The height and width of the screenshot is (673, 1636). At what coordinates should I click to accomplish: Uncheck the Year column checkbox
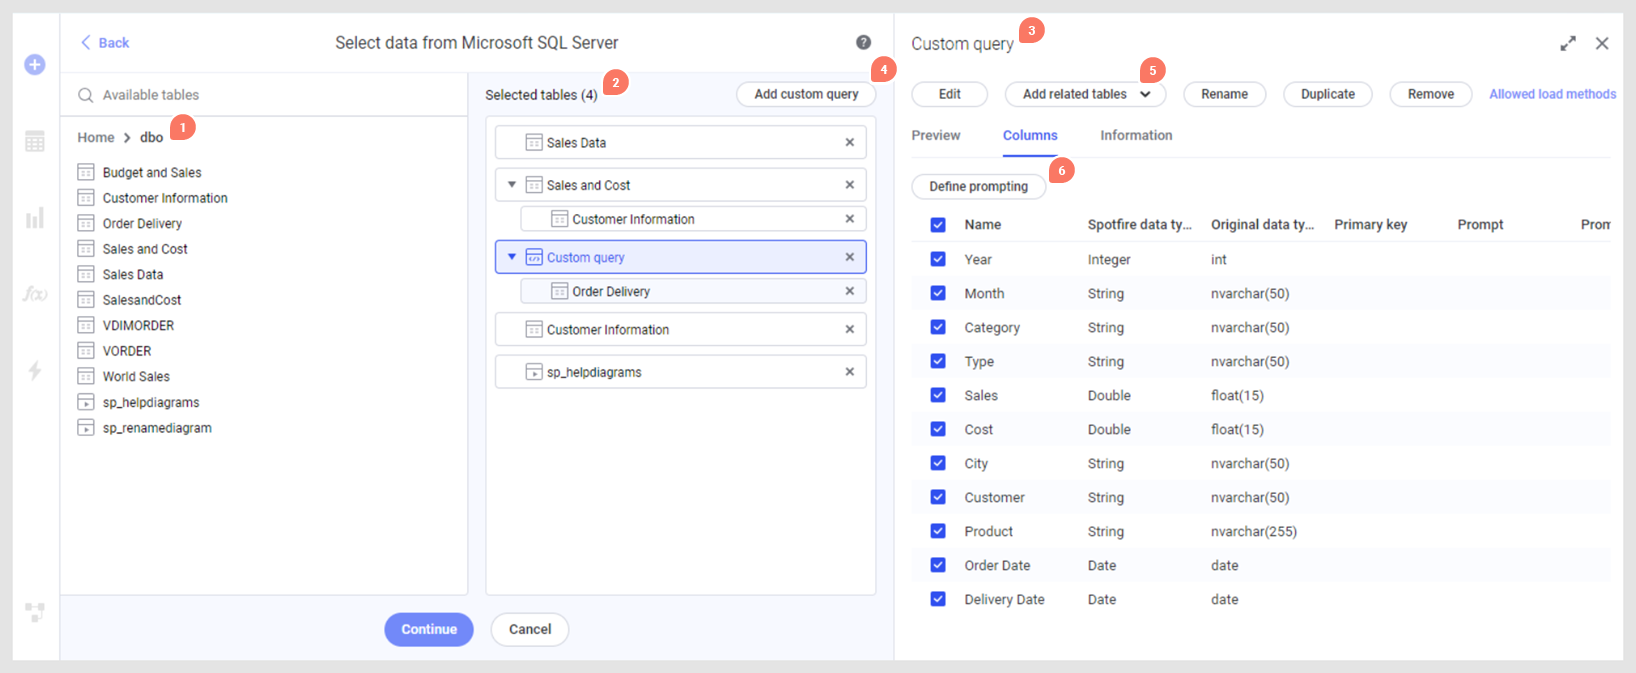[938, 259]
